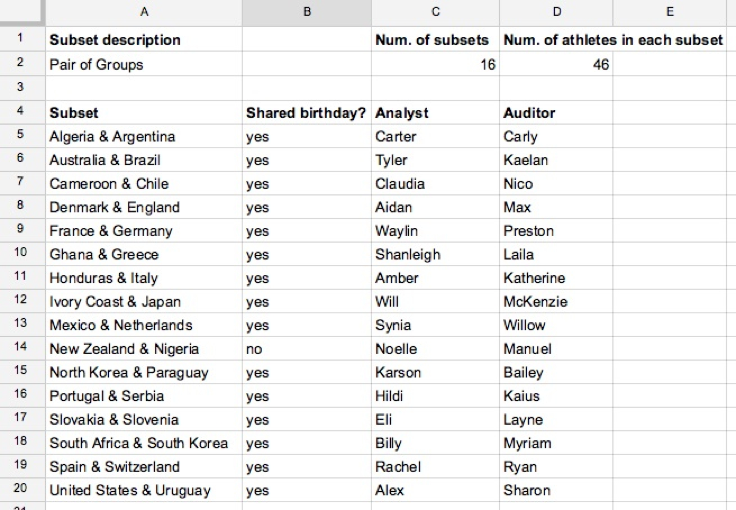Select the 'United States & Uruguay' cell
The width and height of the screenshot is (736, 510).
pyautogui.click(x=130, y=490)
